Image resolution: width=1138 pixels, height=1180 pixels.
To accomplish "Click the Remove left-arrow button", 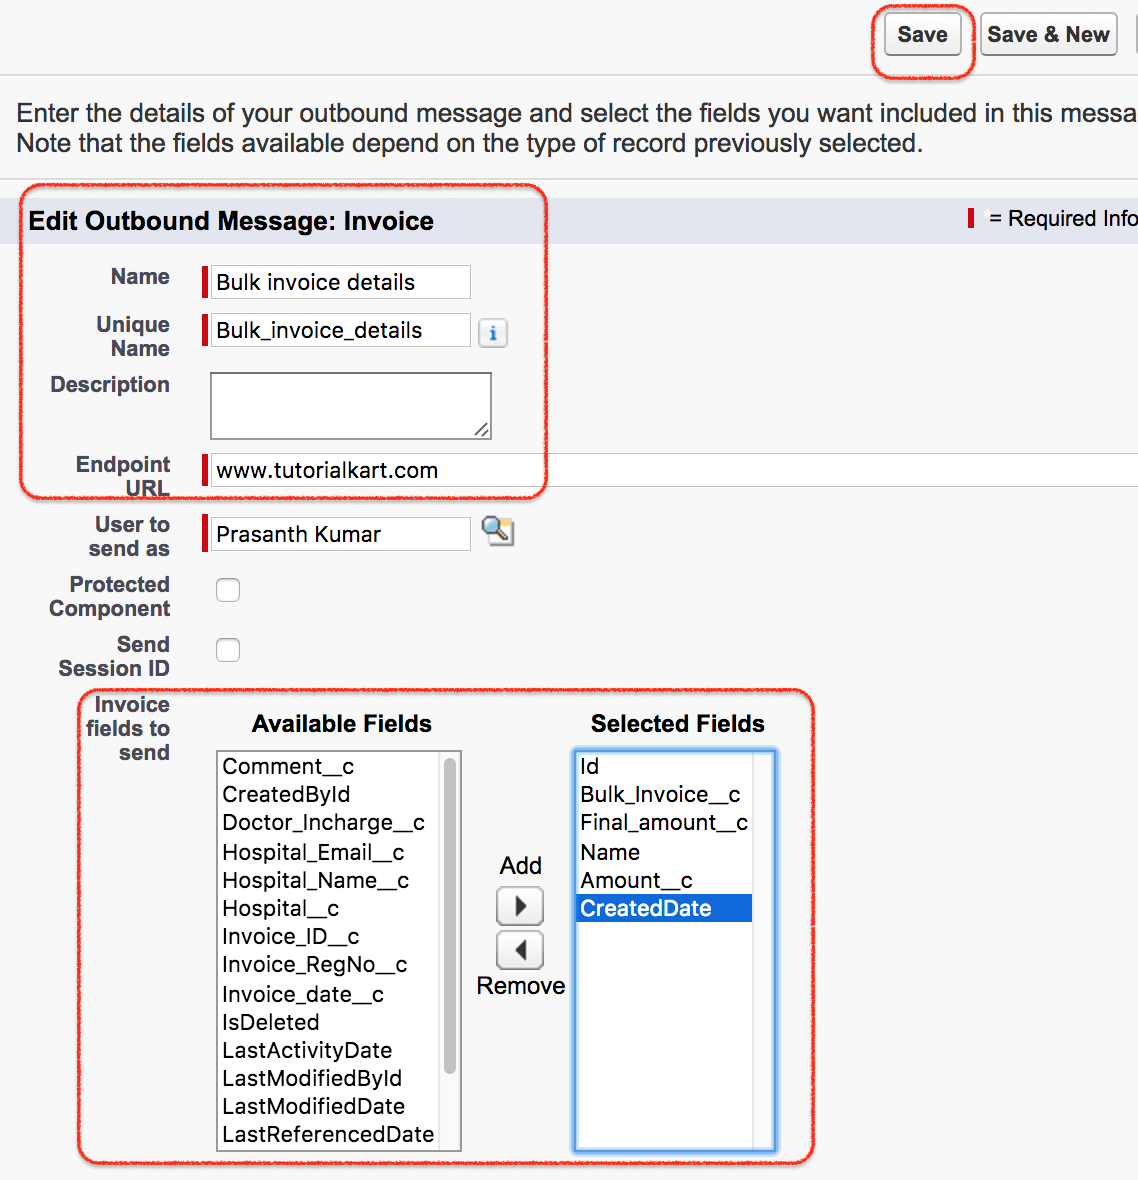I will tap(520, 950).
